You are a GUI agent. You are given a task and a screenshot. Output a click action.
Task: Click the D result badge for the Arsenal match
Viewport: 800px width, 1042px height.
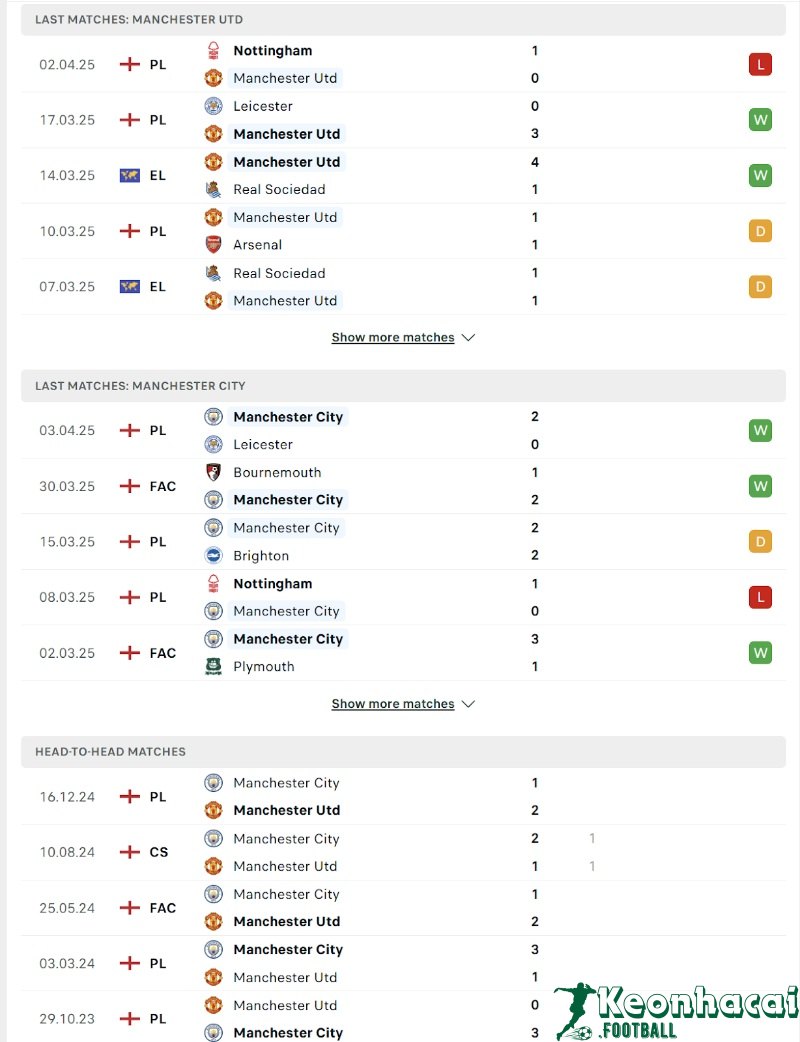point(760,231)
